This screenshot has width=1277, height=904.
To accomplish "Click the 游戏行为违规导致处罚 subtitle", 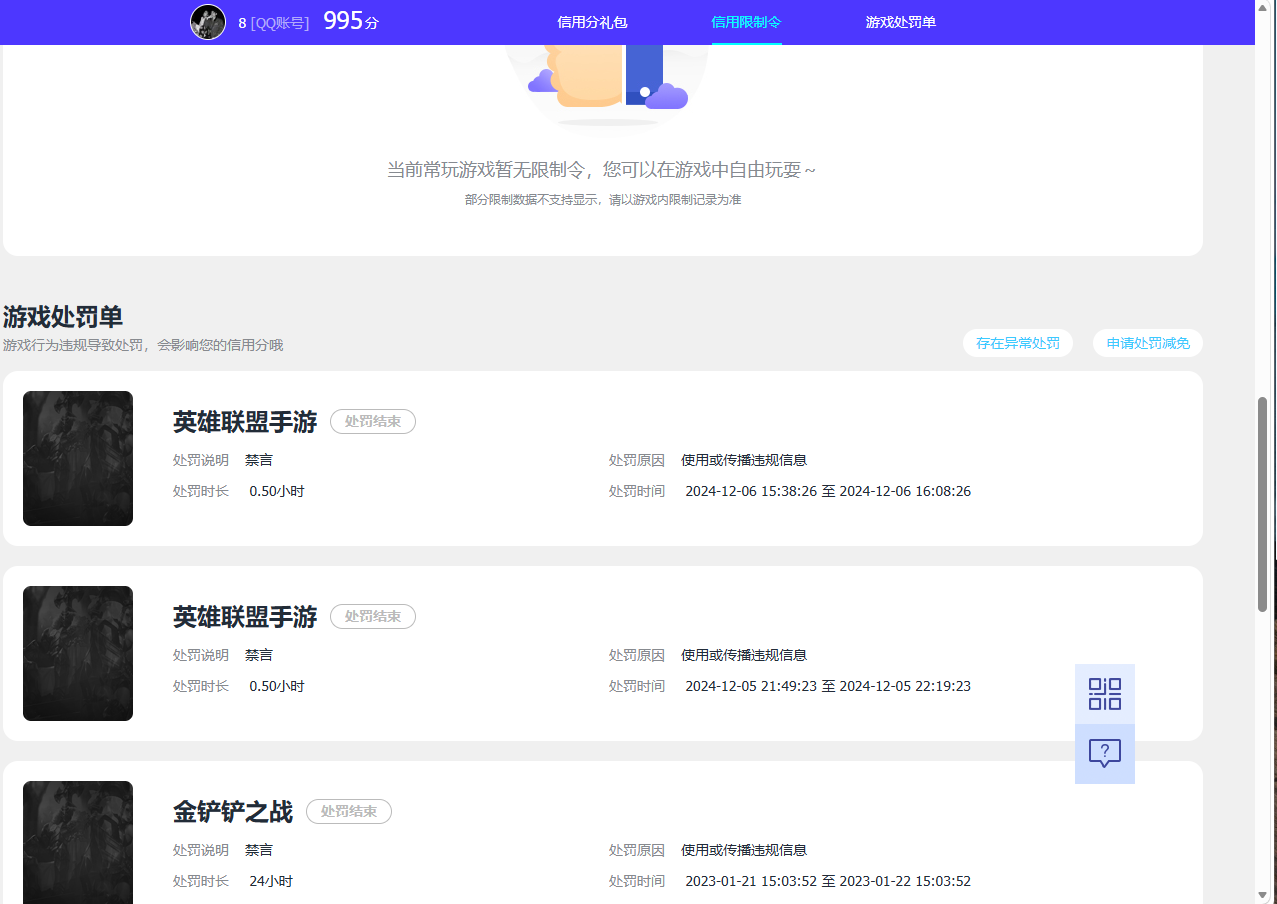I will pos(143,345).
